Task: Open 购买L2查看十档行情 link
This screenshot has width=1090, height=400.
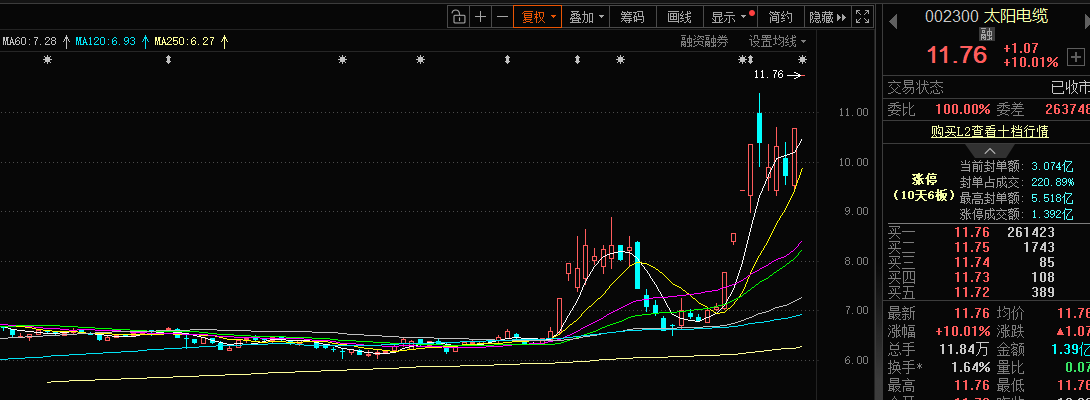Action: [x=990, y=131]
